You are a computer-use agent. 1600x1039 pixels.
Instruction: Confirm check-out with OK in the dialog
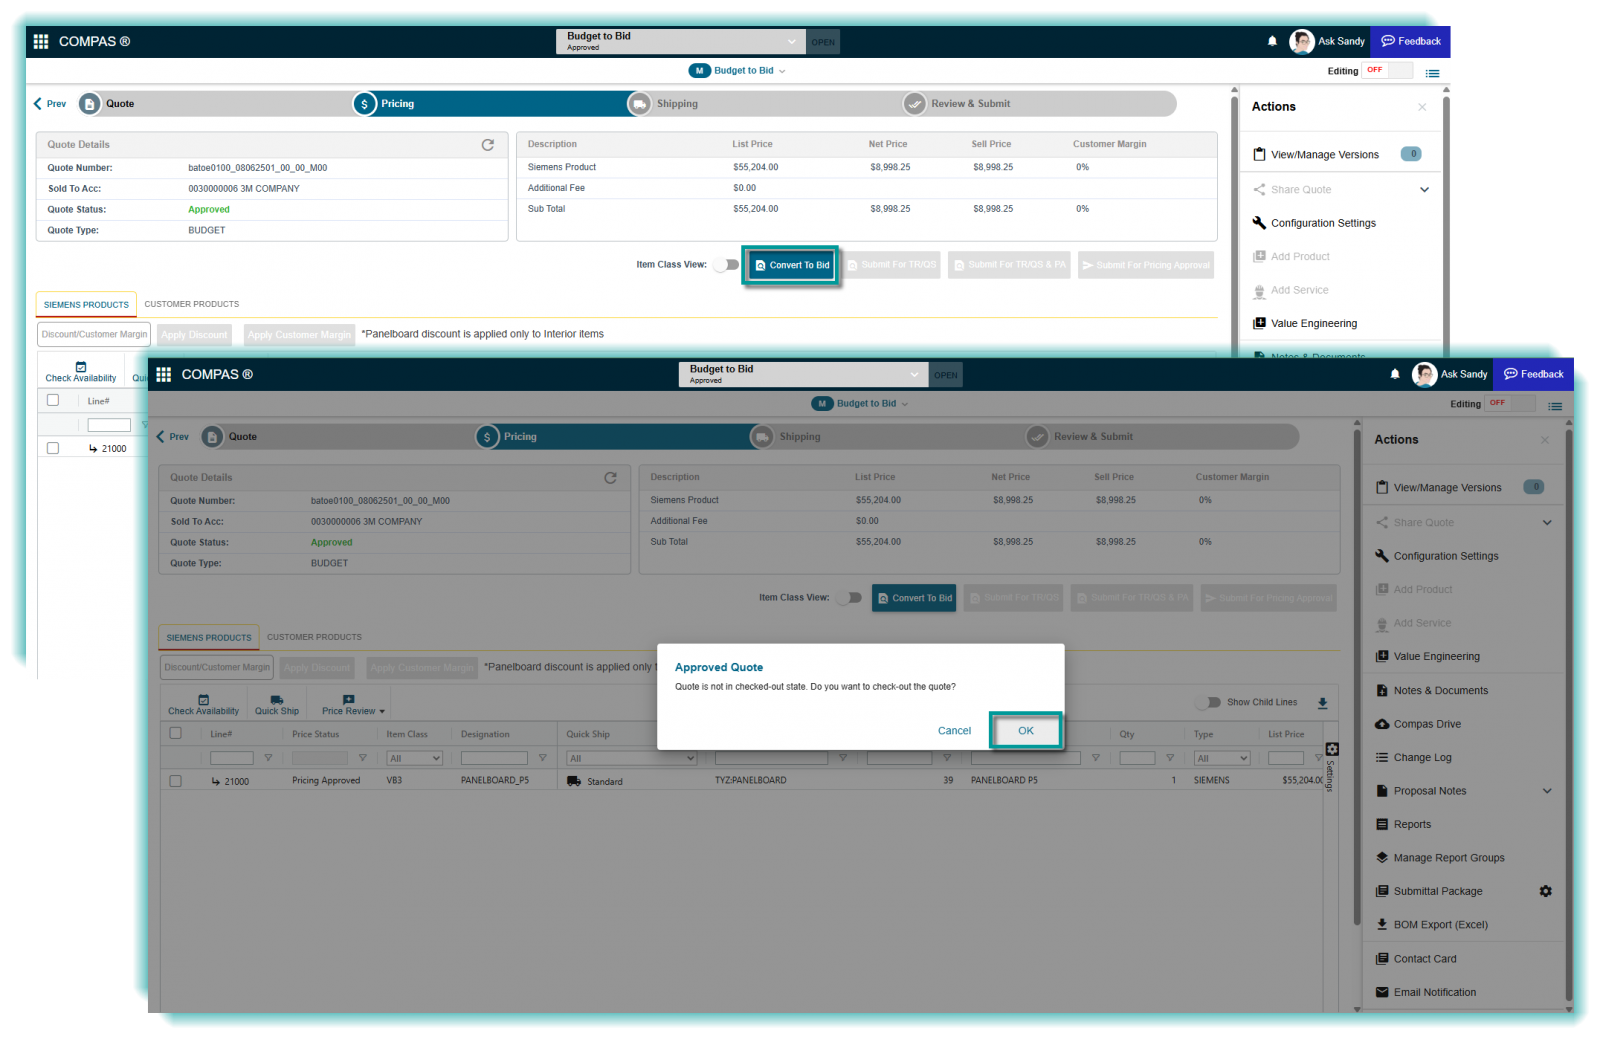[1026, 731]
